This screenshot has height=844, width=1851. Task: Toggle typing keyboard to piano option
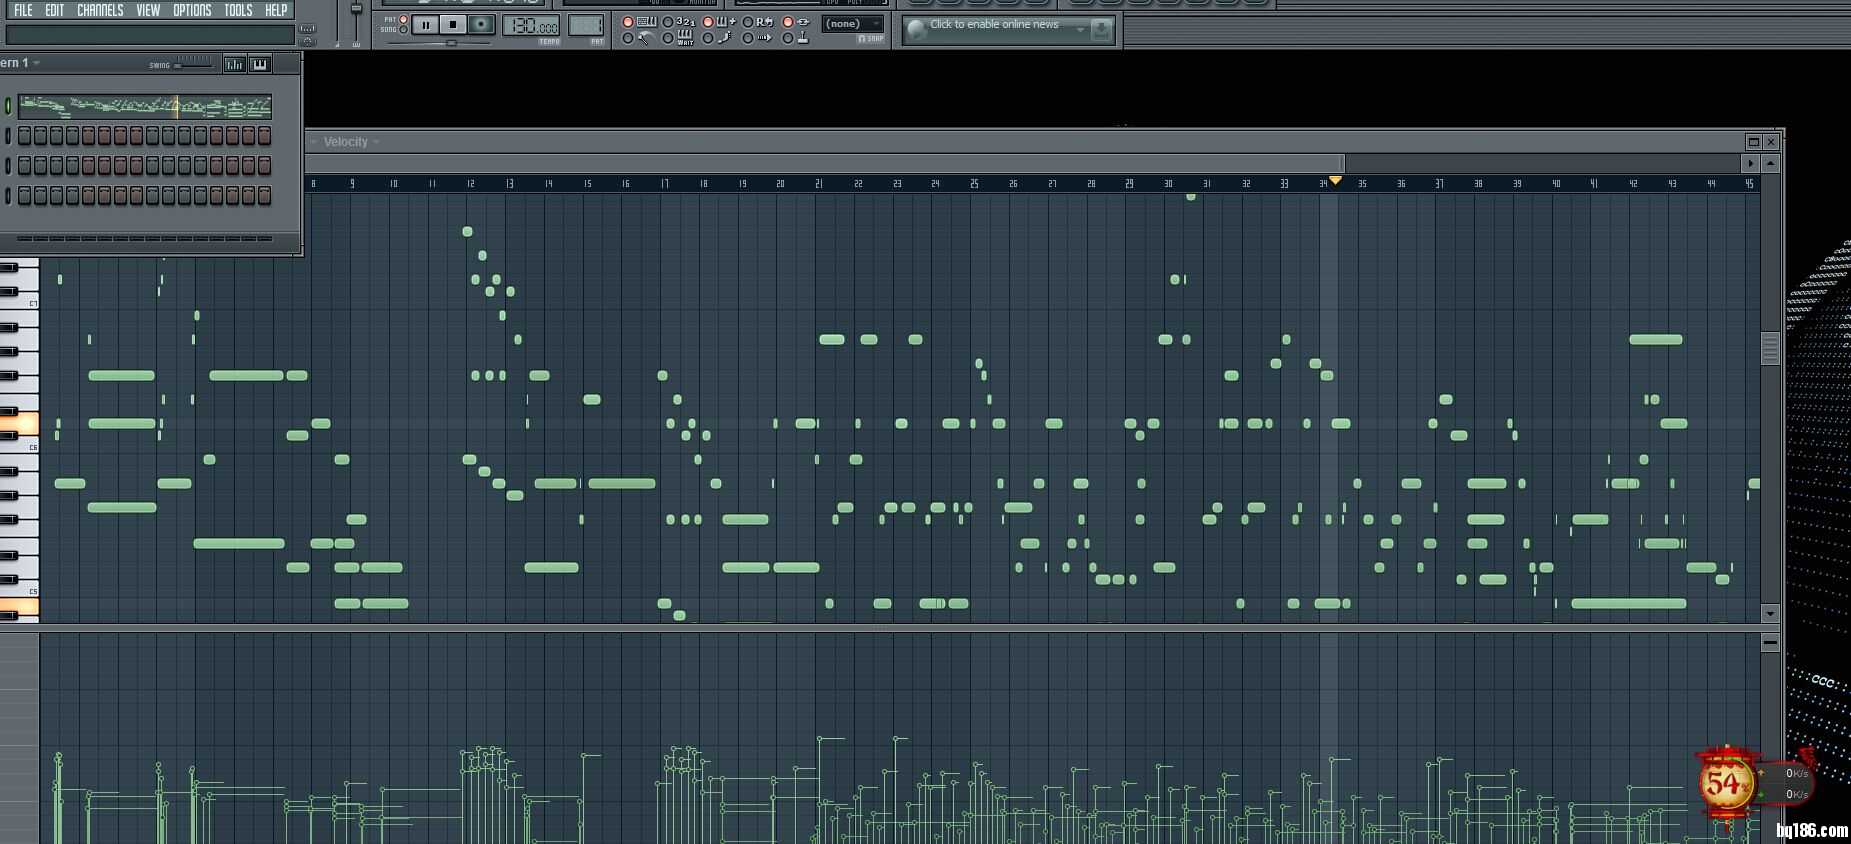pyautogui.click(x=628, y=22)
